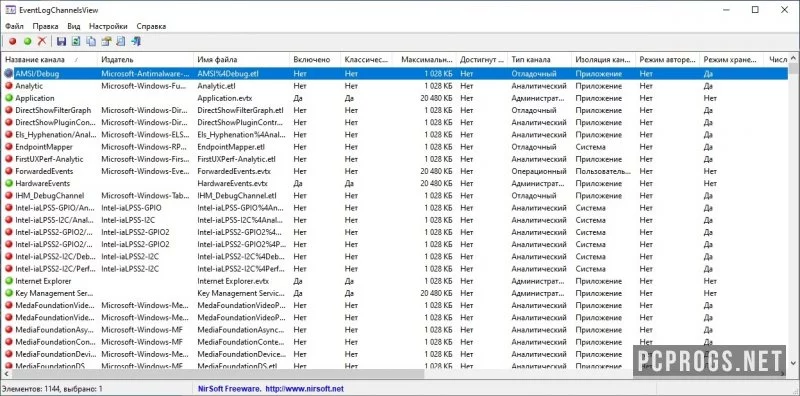Open the Вид menu

coord(73,26)
